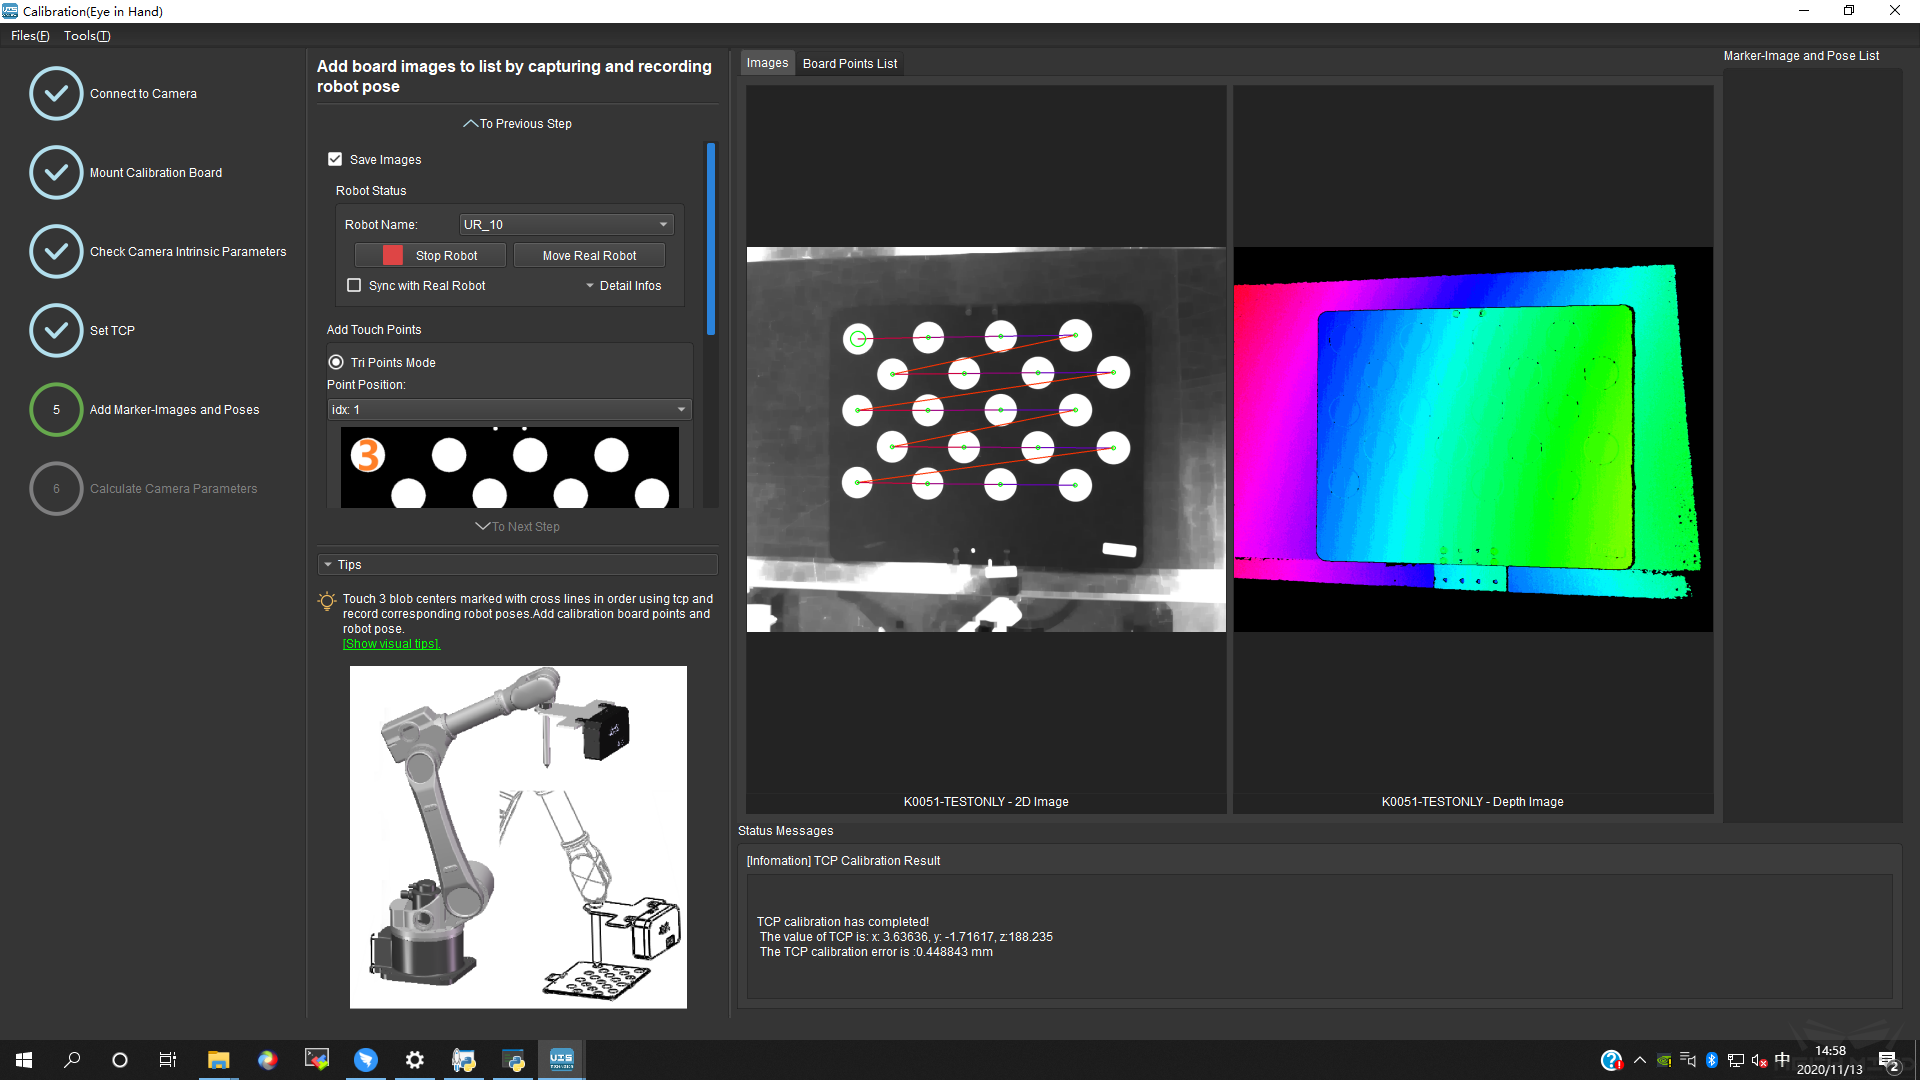Click step 6 Calculate Camera Parameters icon
Viewport: 1920px width, 1080px height.
pyautogui.click(x=56, y=489)
